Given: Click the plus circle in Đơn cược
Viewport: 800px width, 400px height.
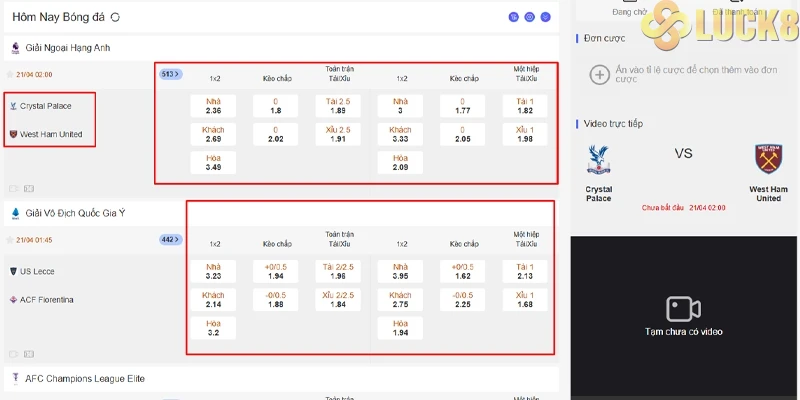Looking at the screenshot, I should coord(599,74).
